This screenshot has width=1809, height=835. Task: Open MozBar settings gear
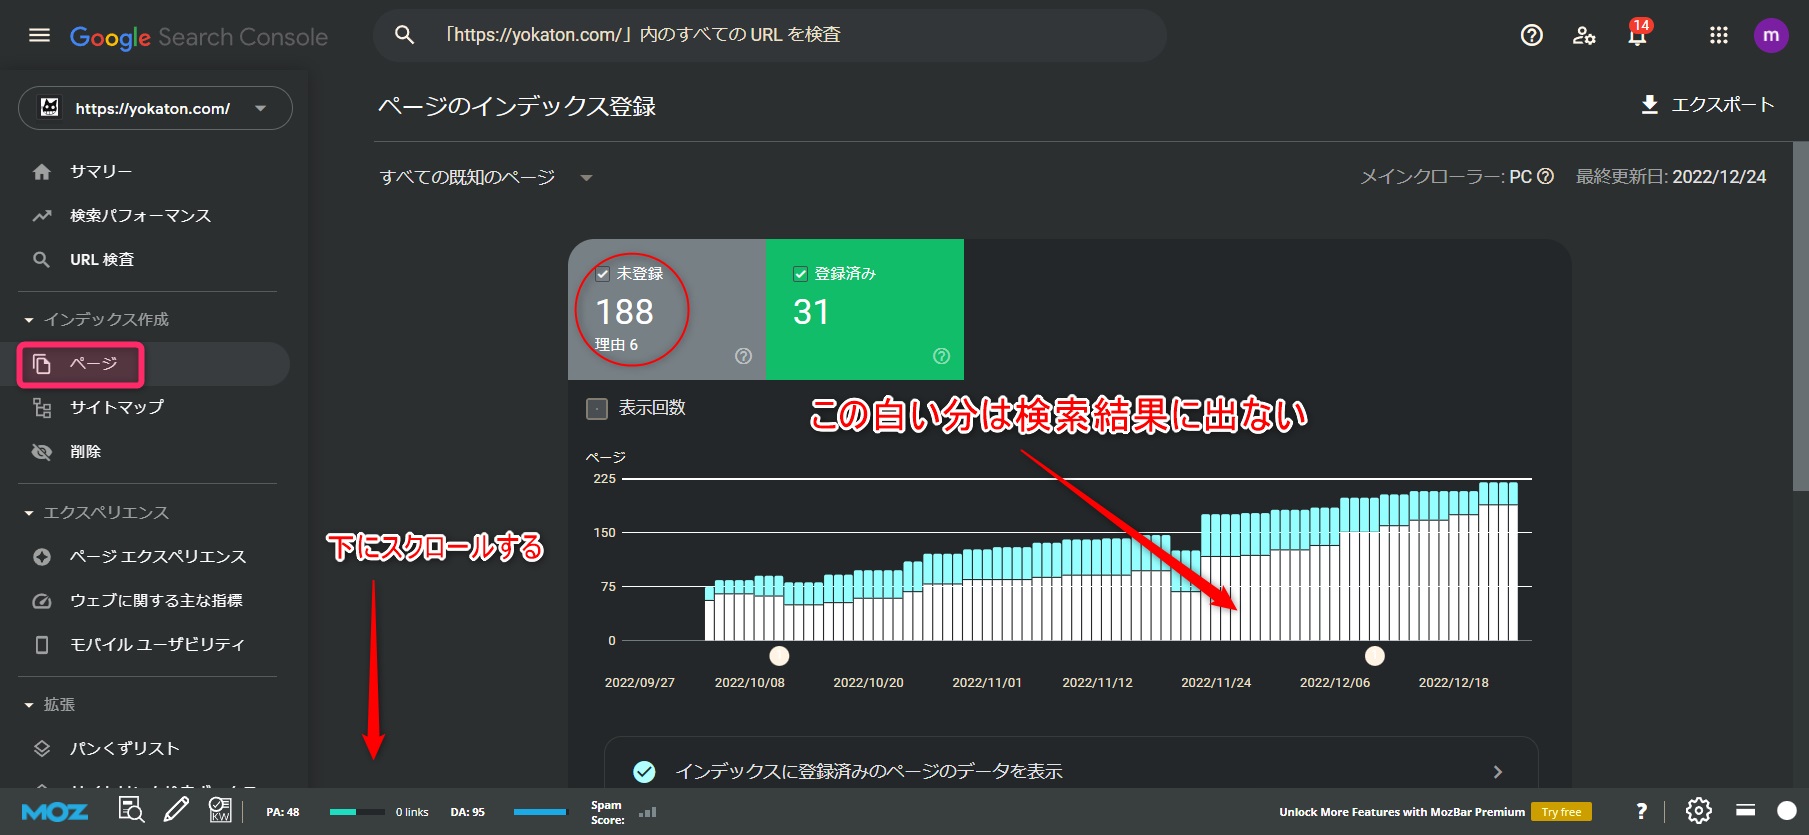click(x=1698, y=810)
